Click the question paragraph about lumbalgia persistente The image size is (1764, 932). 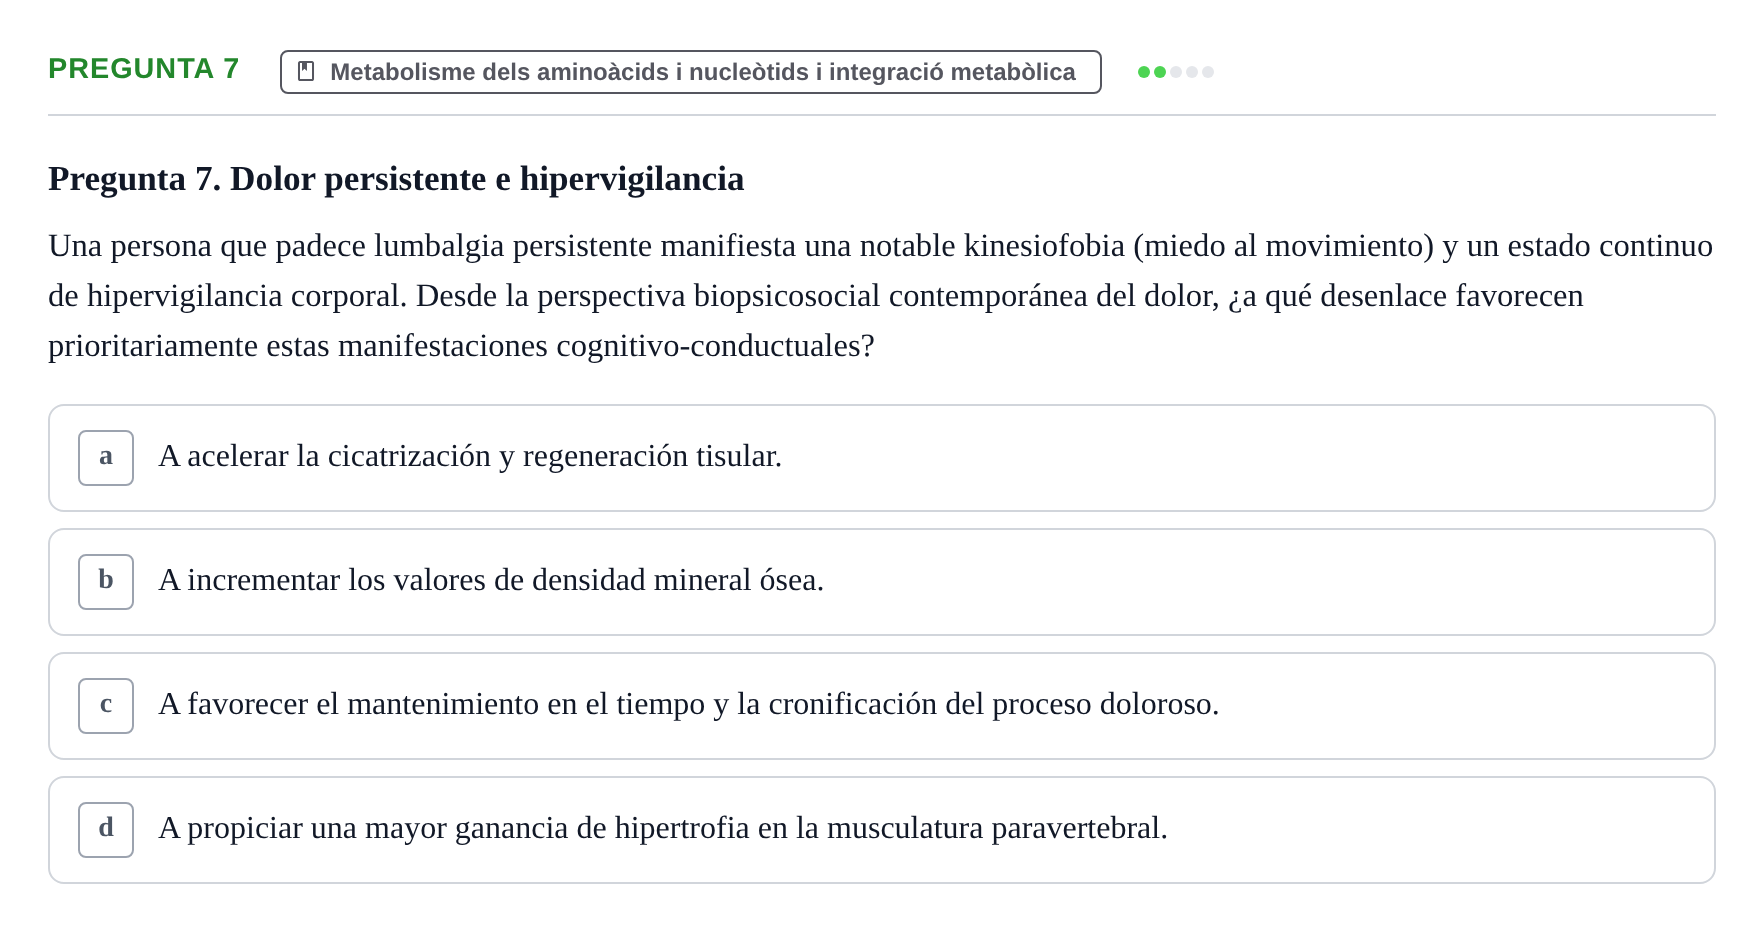[x=881, y=296]
